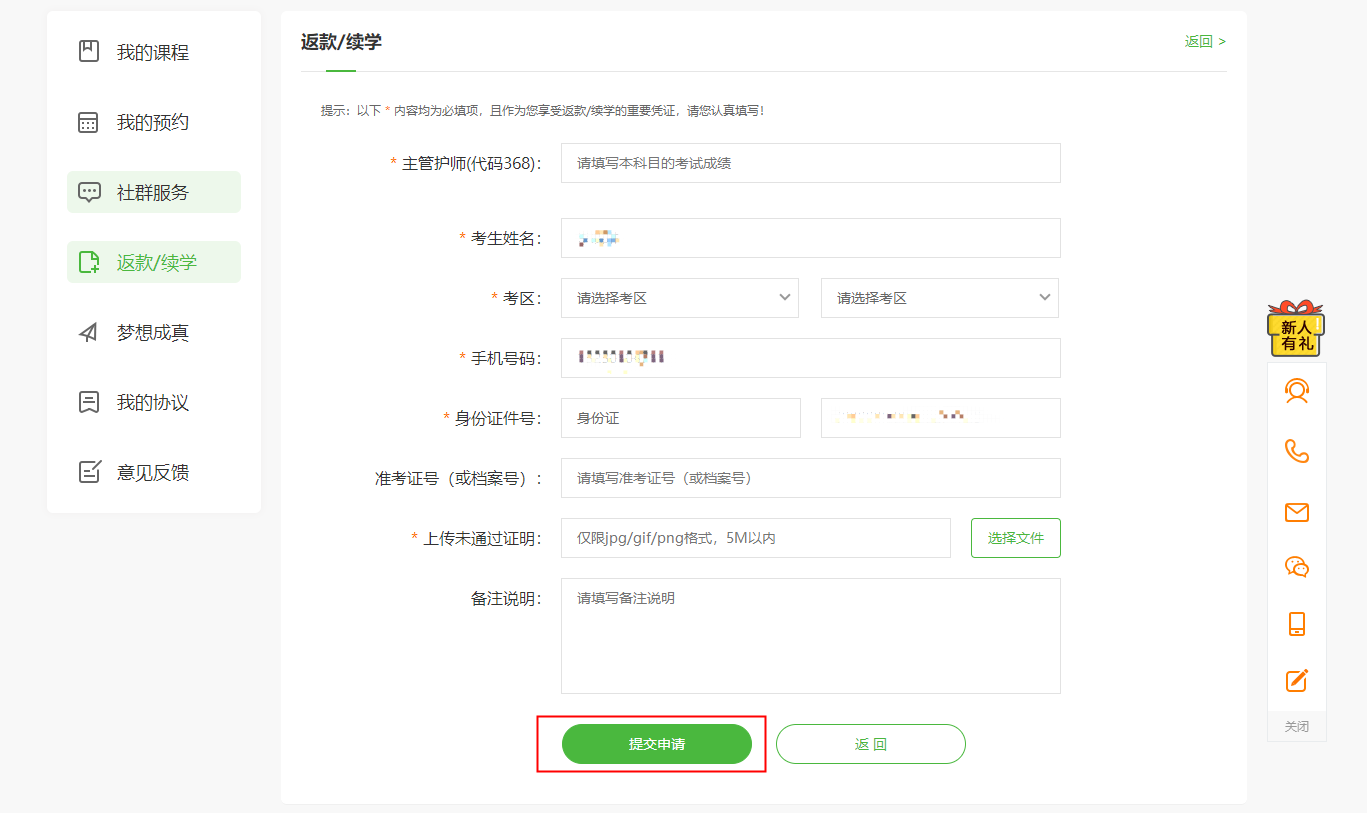Click the 我的课程 bookmark icon
1367x813 pixels.
pos(89,52)
